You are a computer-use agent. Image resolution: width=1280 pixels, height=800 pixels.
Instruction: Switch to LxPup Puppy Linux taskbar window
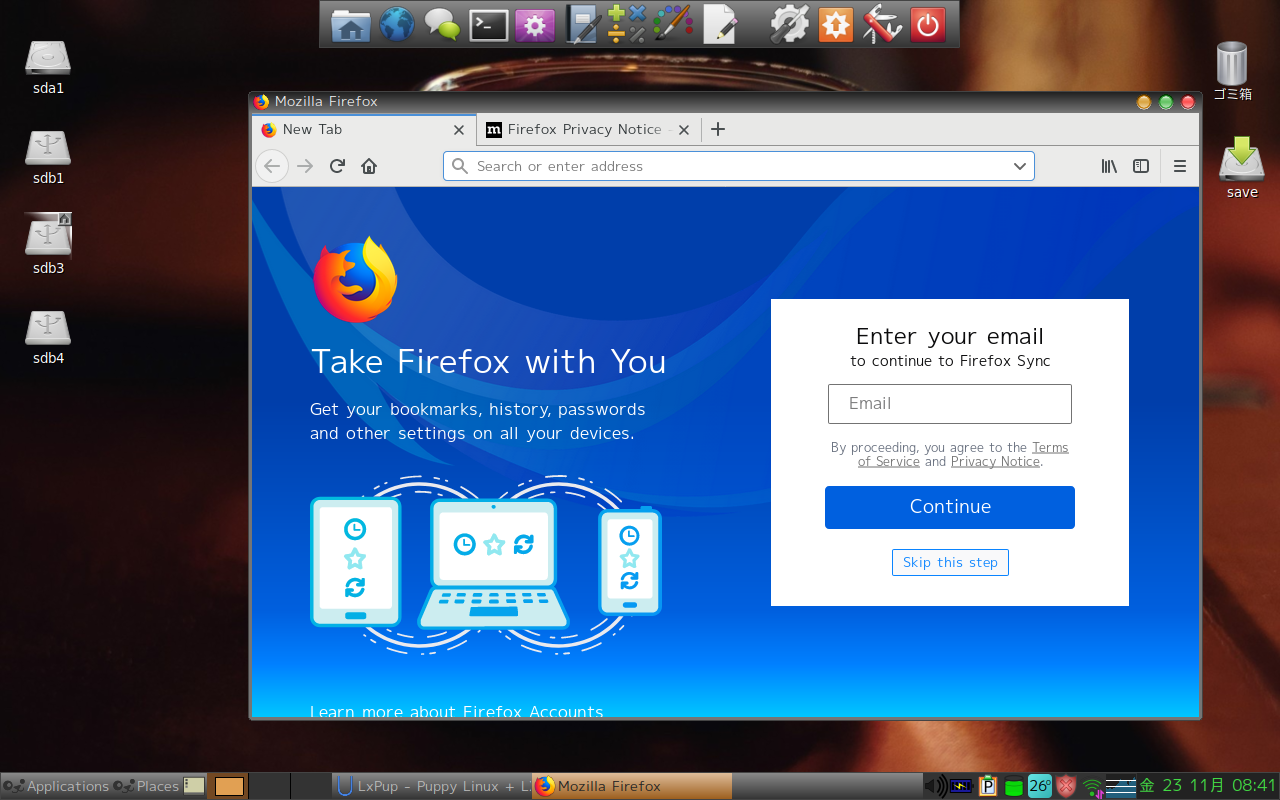click(x=431, y=786)
